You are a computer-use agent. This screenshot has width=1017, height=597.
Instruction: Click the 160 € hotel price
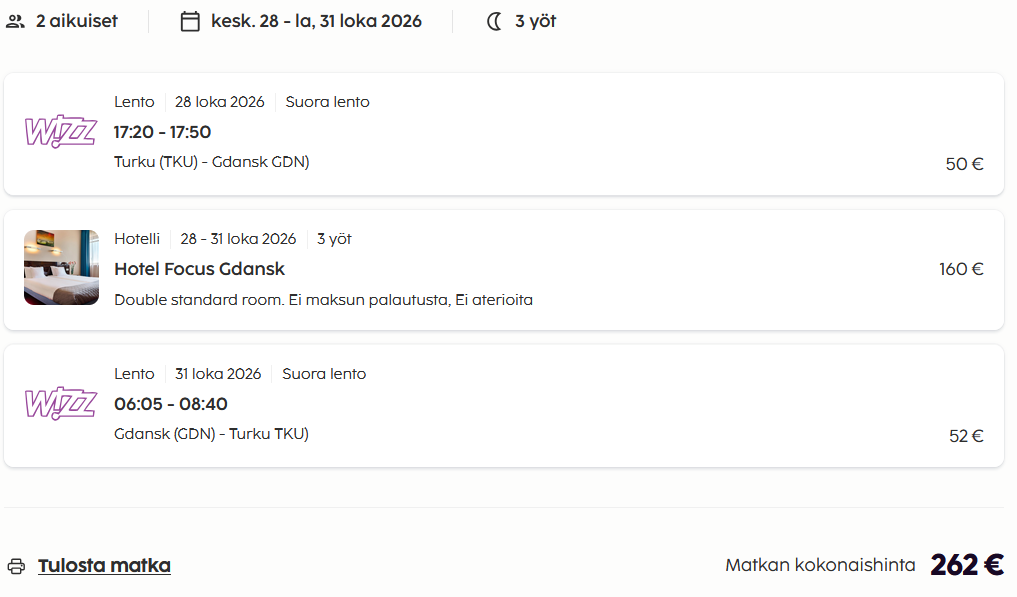[961, 269]
